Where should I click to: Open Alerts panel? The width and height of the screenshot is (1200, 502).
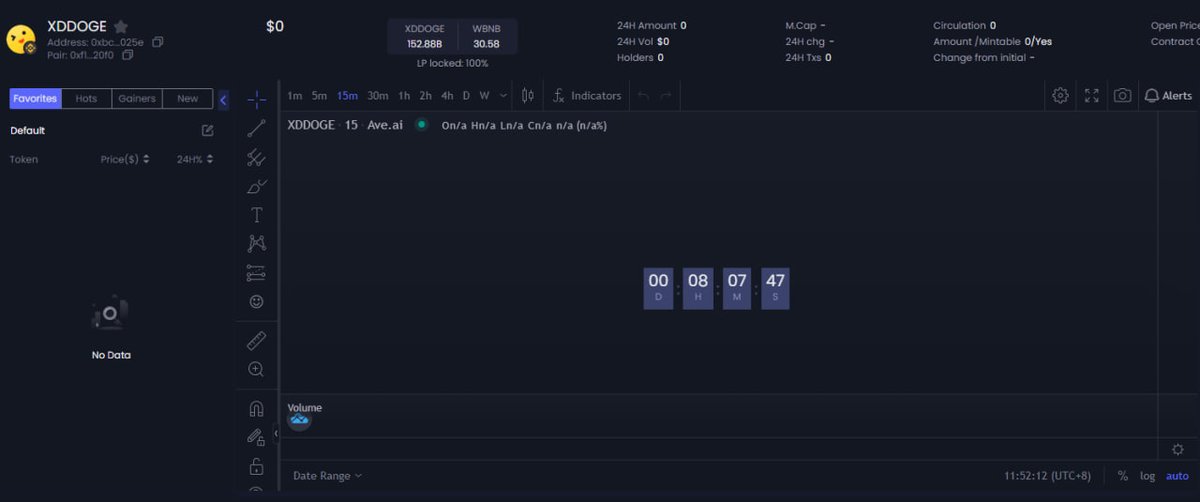tap(1168, 95)
